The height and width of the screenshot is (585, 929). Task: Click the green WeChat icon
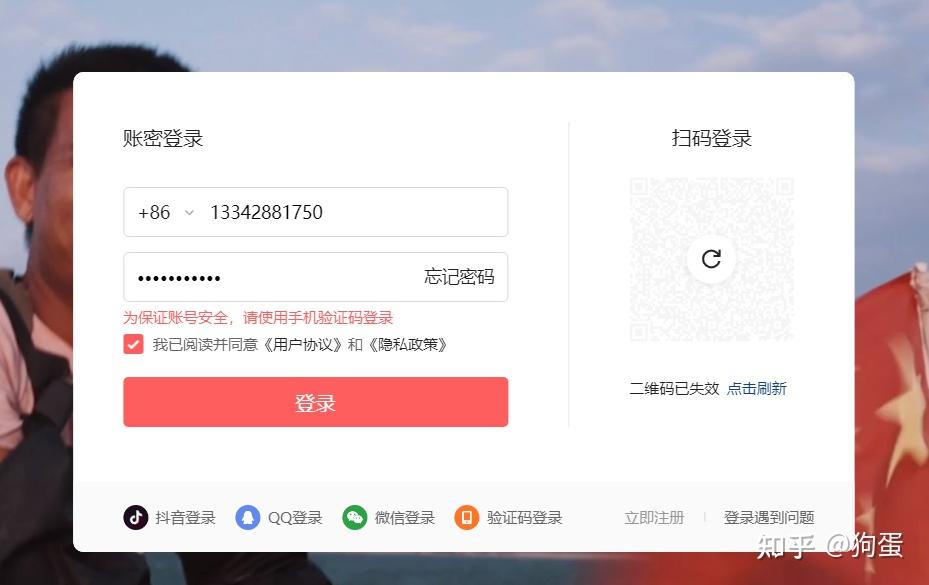355,517
